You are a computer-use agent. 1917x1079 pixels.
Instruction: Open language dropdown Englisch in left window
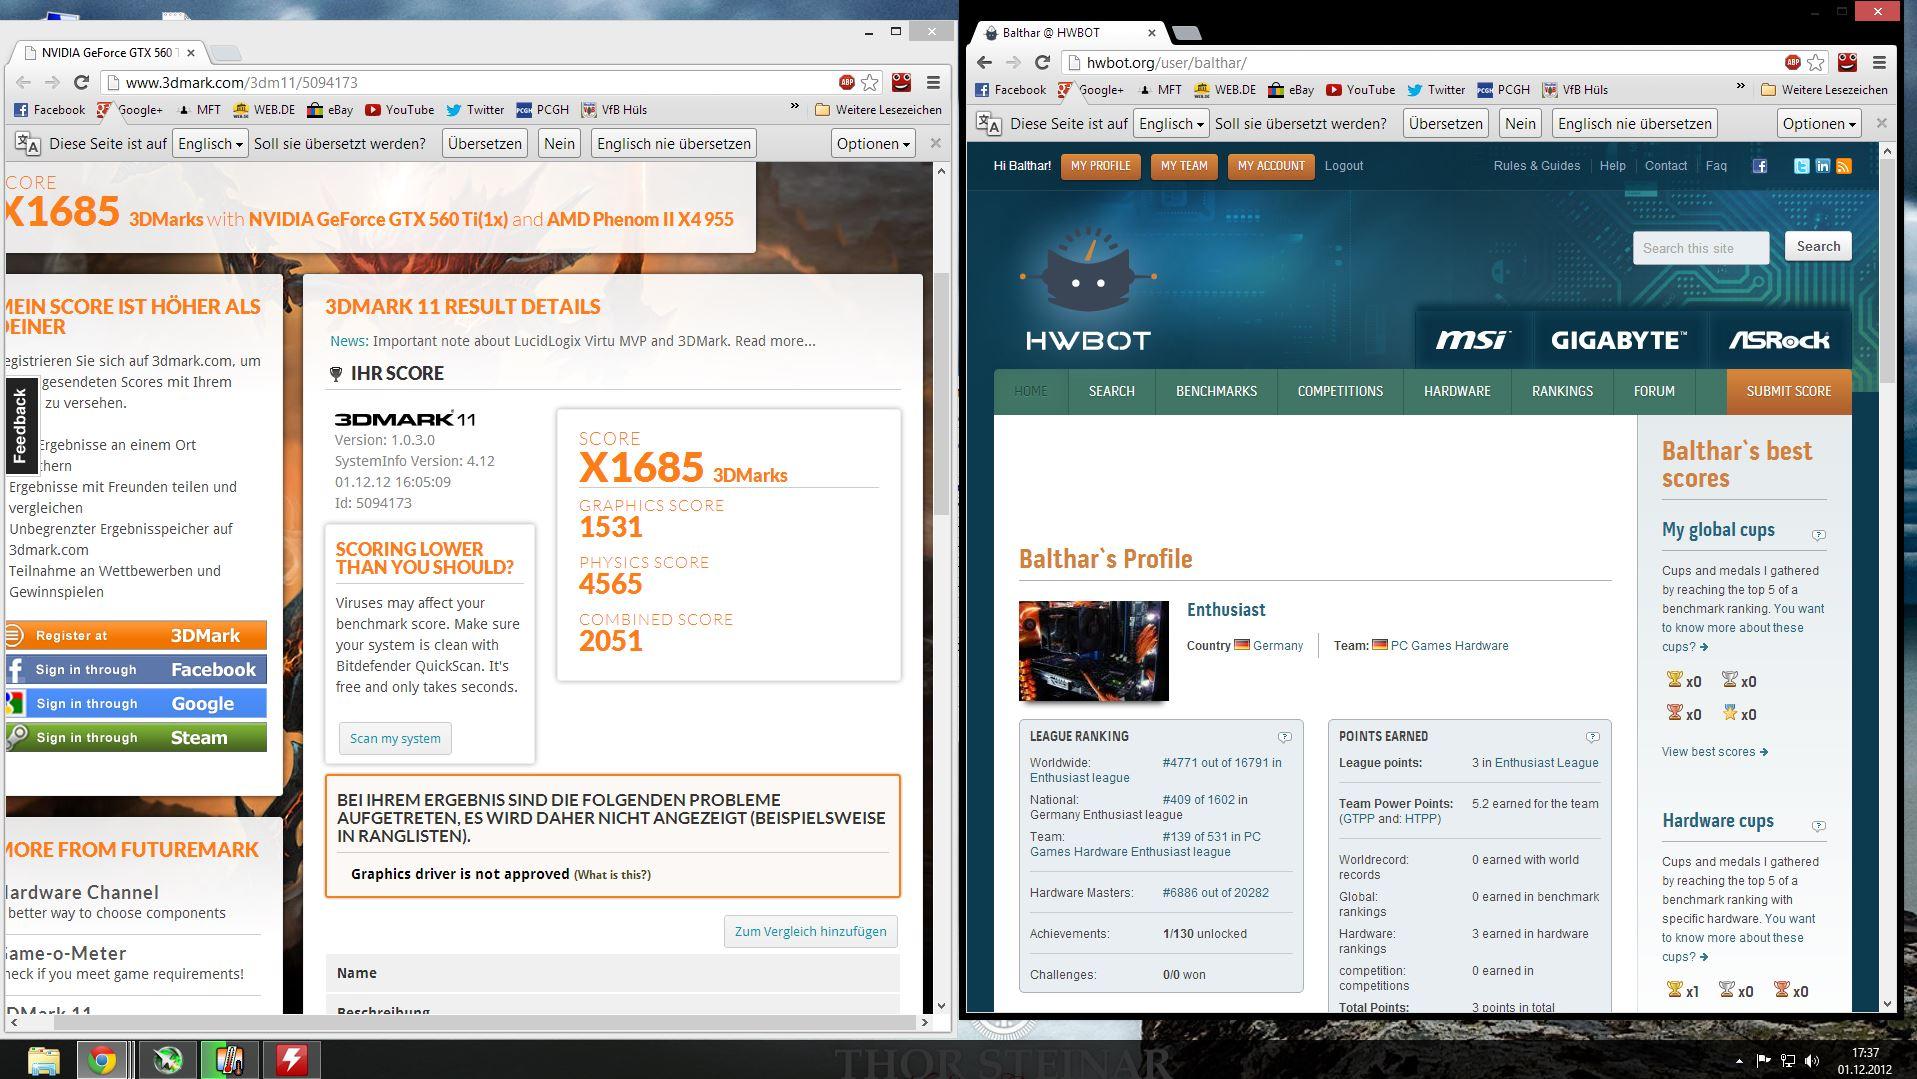coord(209,143)
